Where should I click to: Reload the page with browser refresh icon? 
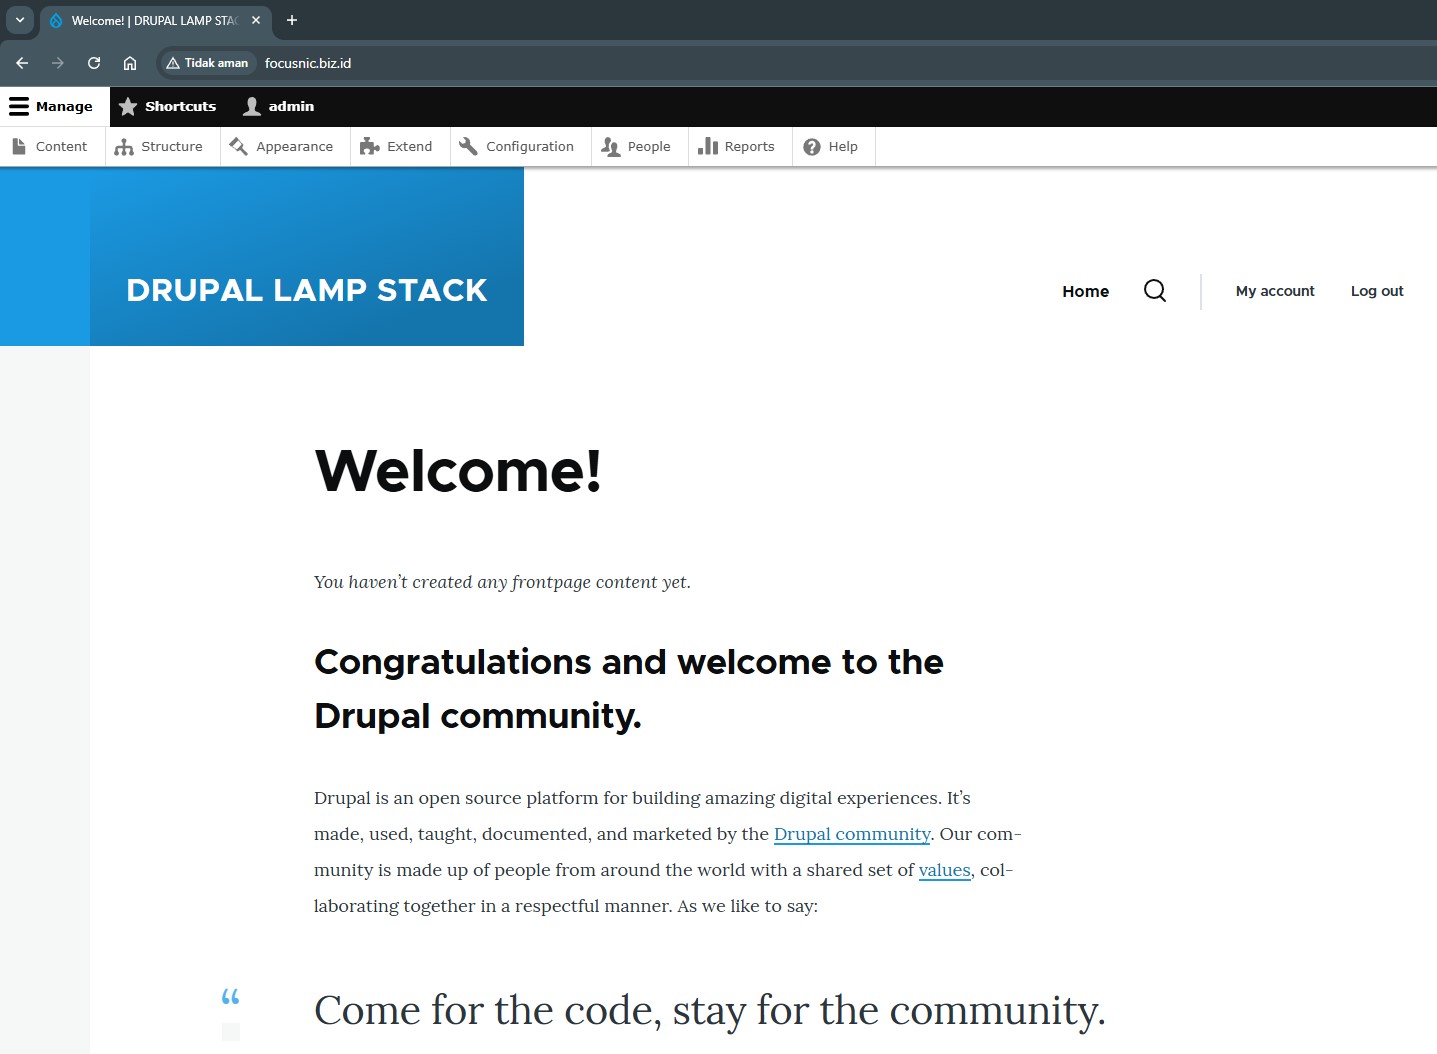click(x=94, y=63)
